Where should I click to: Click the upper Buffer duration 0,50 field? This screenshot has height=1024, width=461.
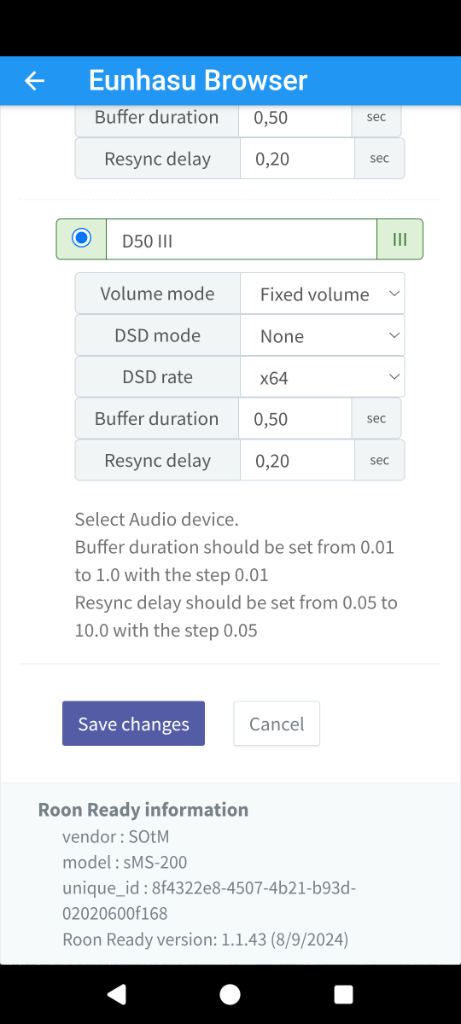(x=295, y=118)
